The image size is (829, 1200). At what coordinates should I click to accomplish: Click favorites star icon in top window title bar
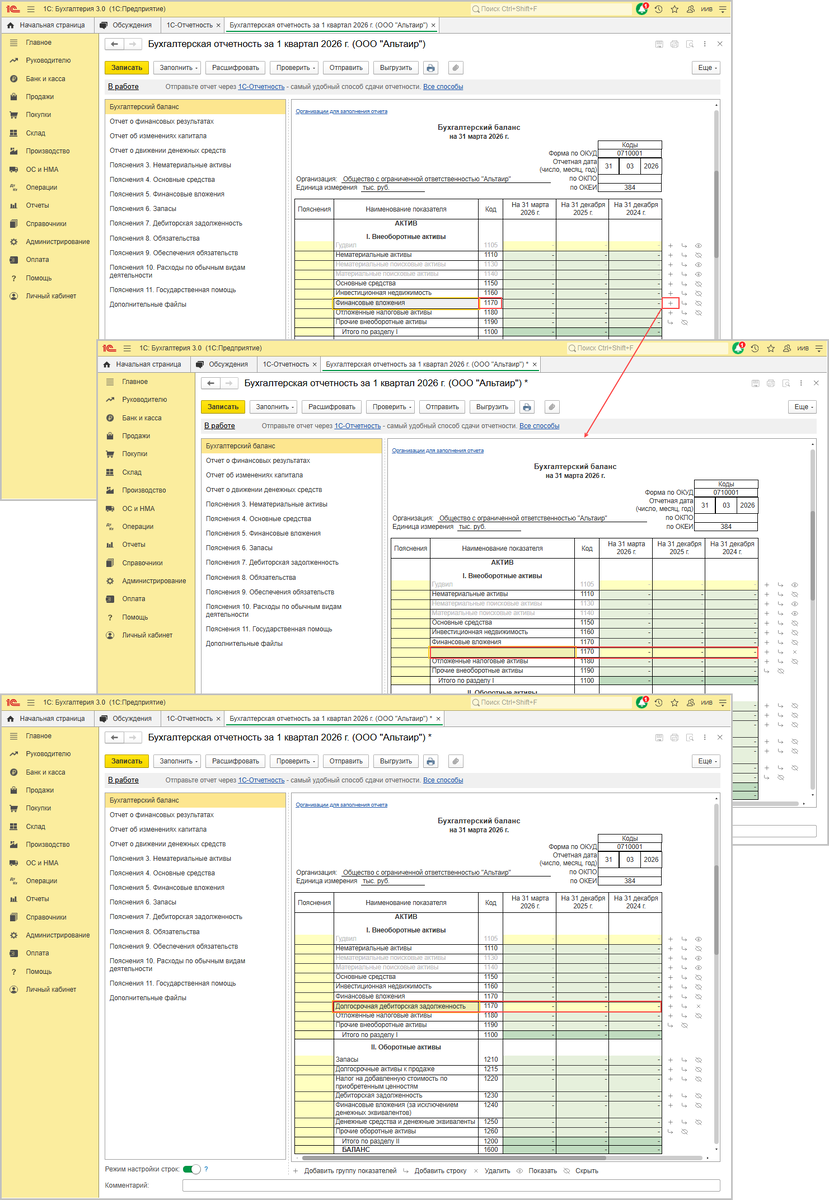point(675,7)
